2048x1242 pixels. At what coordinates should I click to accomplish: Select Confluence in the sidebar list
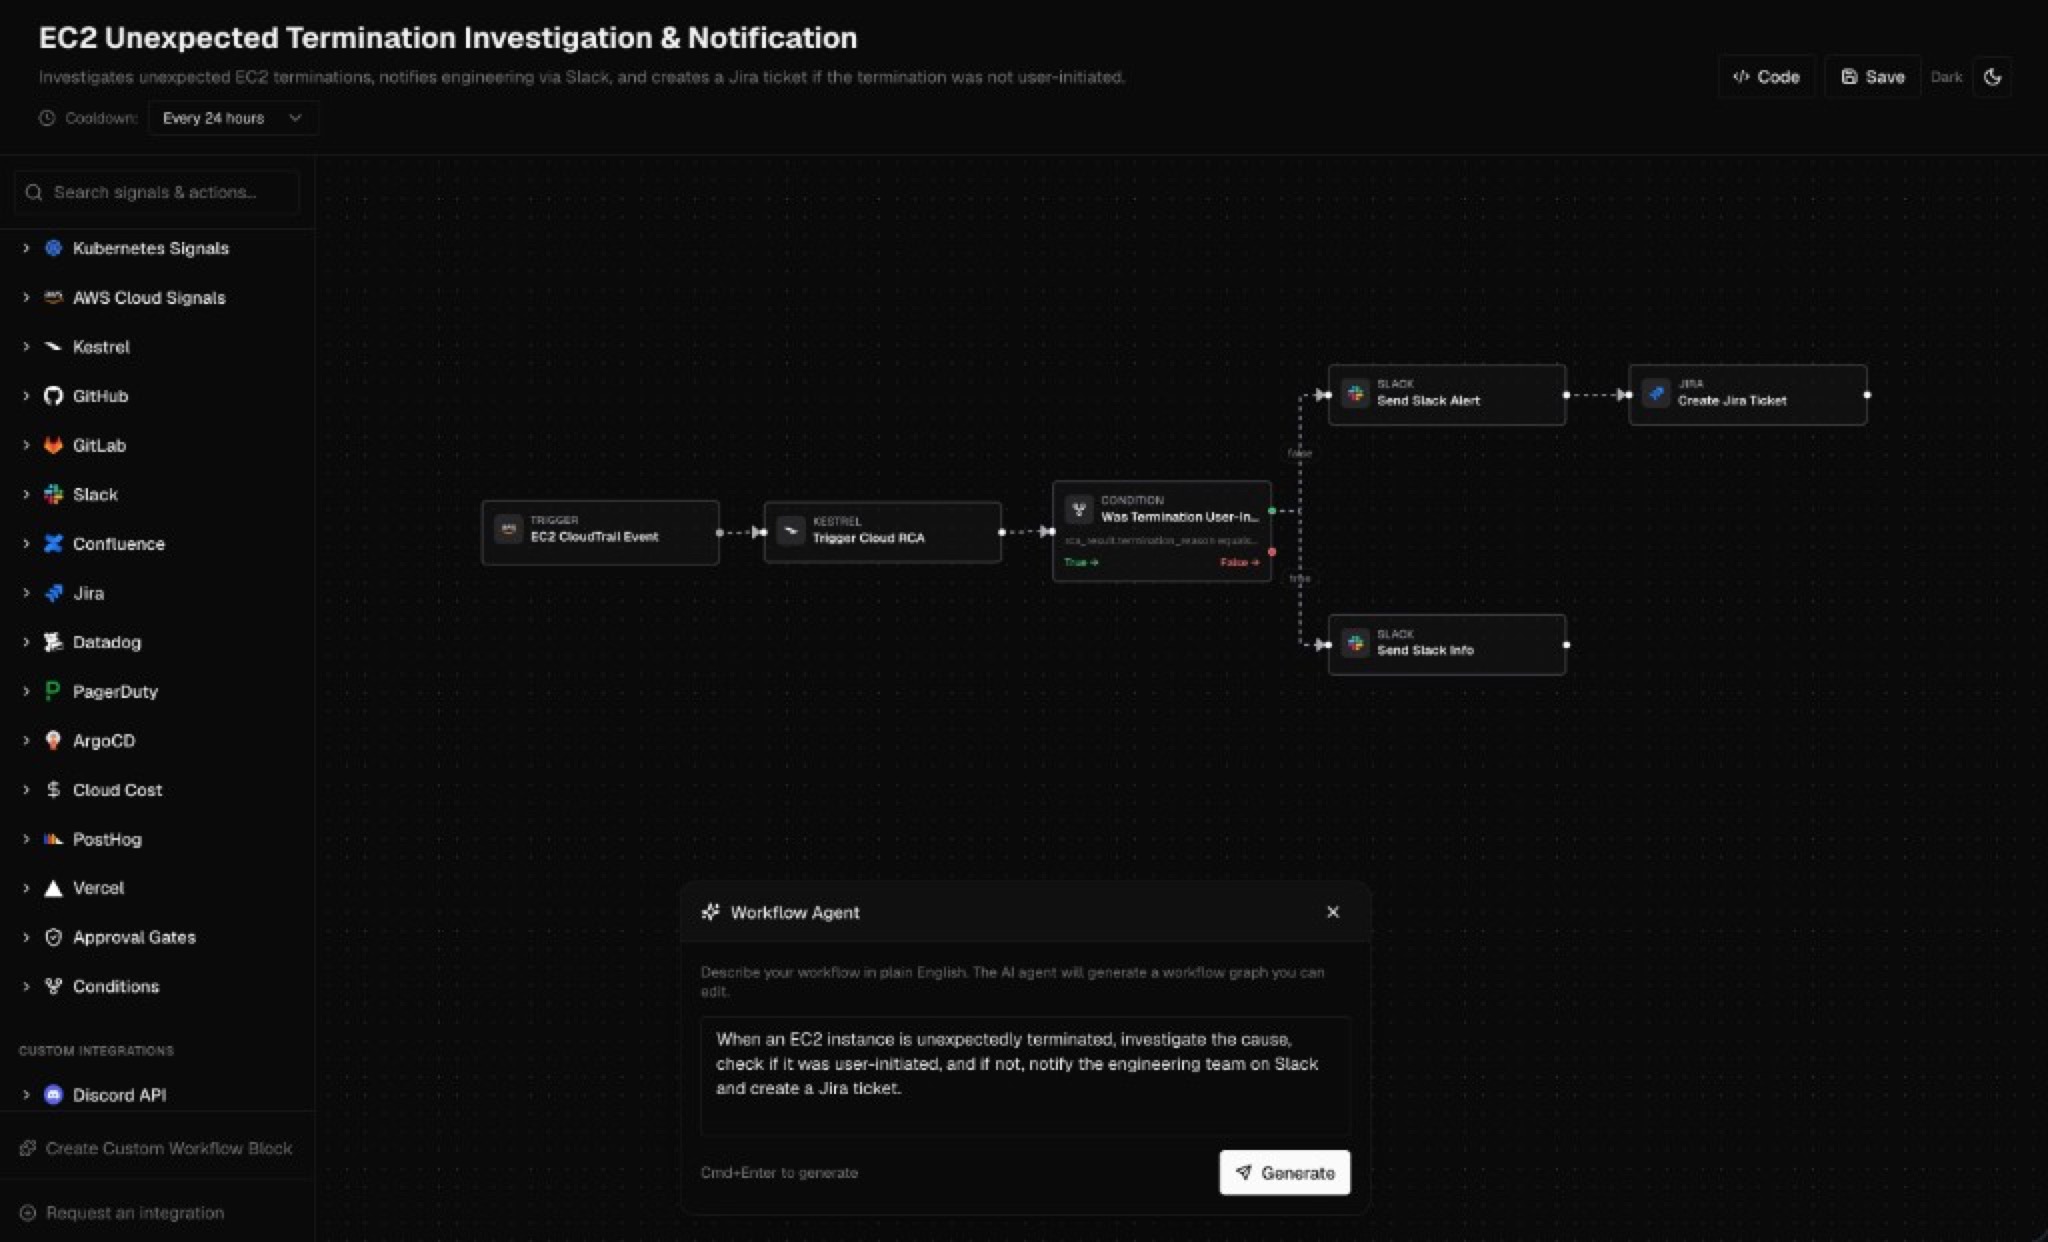tap(118, 544)
